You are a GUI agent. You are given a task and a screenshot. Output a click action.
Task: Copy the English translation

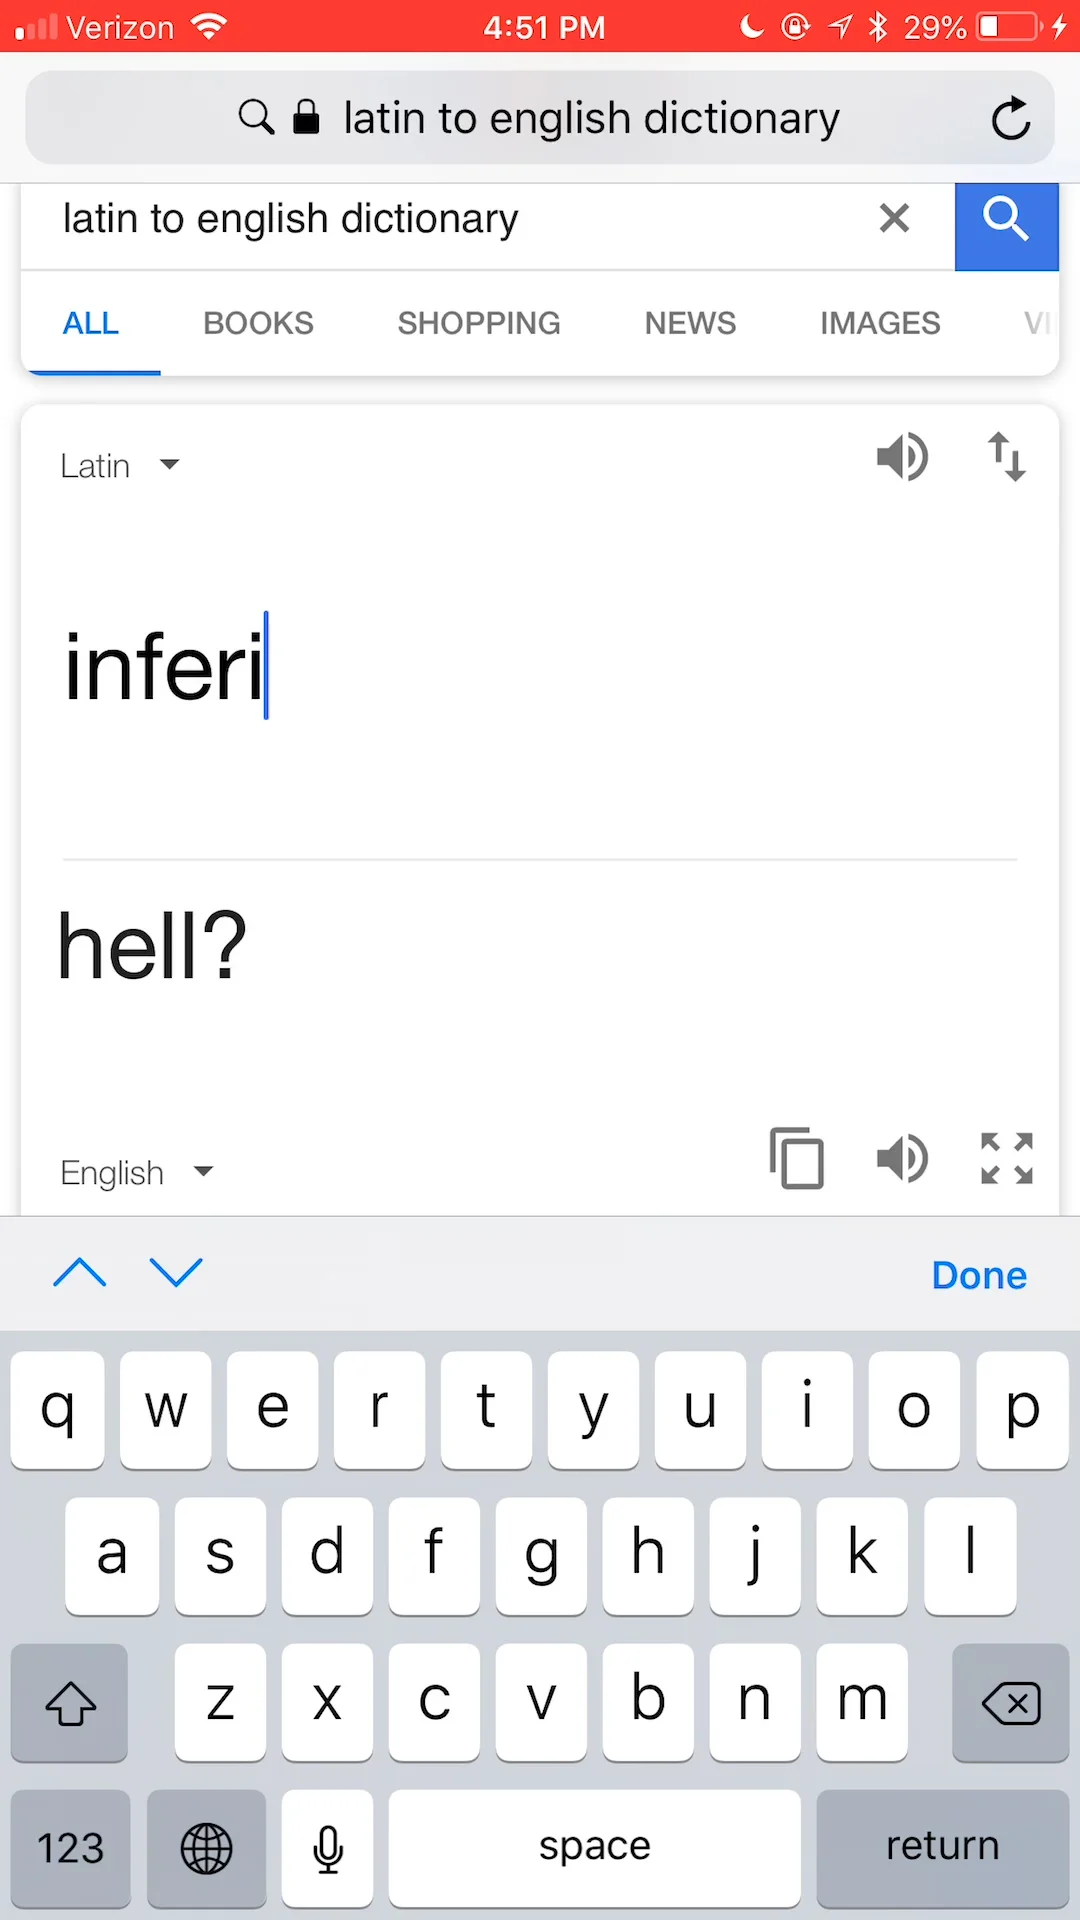797,1158
